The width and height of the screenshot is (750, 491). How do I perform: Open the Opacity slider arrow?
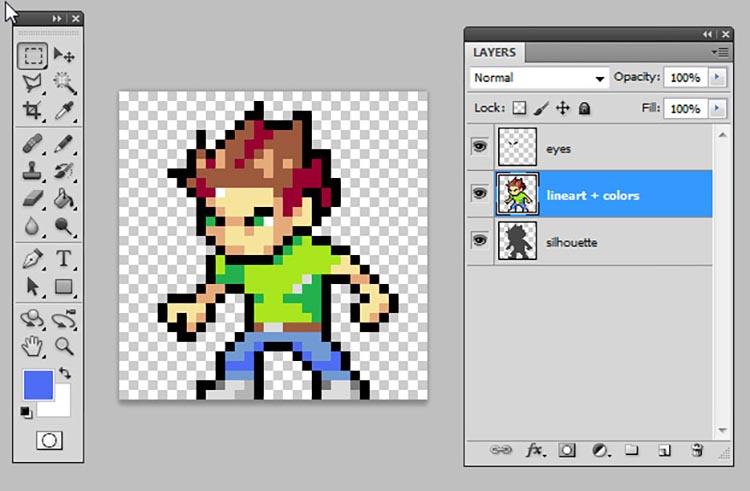coord(717,77)
